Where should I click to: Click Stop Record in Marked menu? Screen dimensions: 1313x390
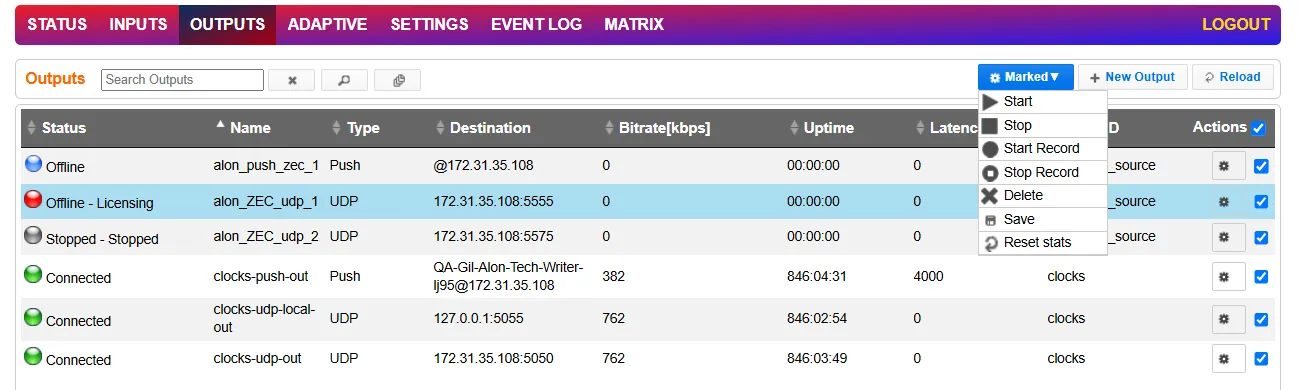point(1042,172)
